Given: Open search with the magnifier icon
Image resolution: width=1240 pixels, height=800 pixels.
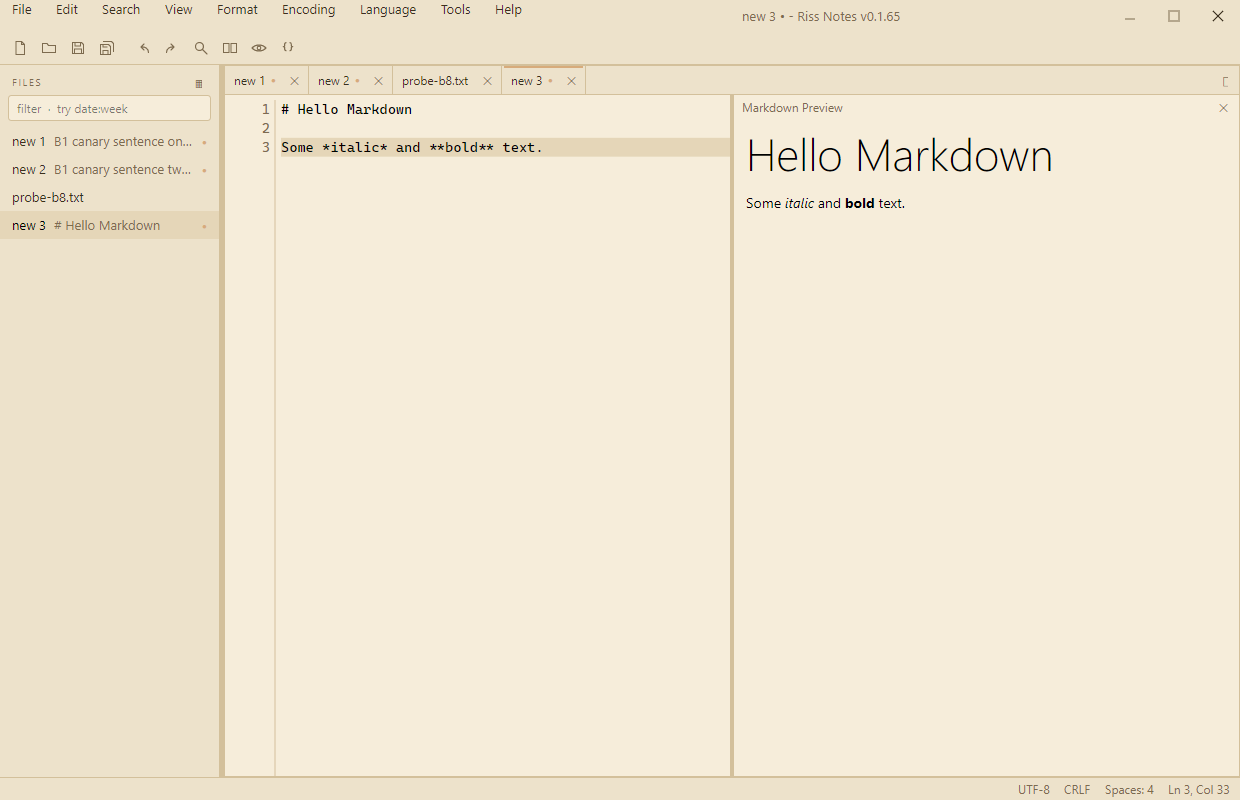Looking at the screenshot, I should 201,48.
